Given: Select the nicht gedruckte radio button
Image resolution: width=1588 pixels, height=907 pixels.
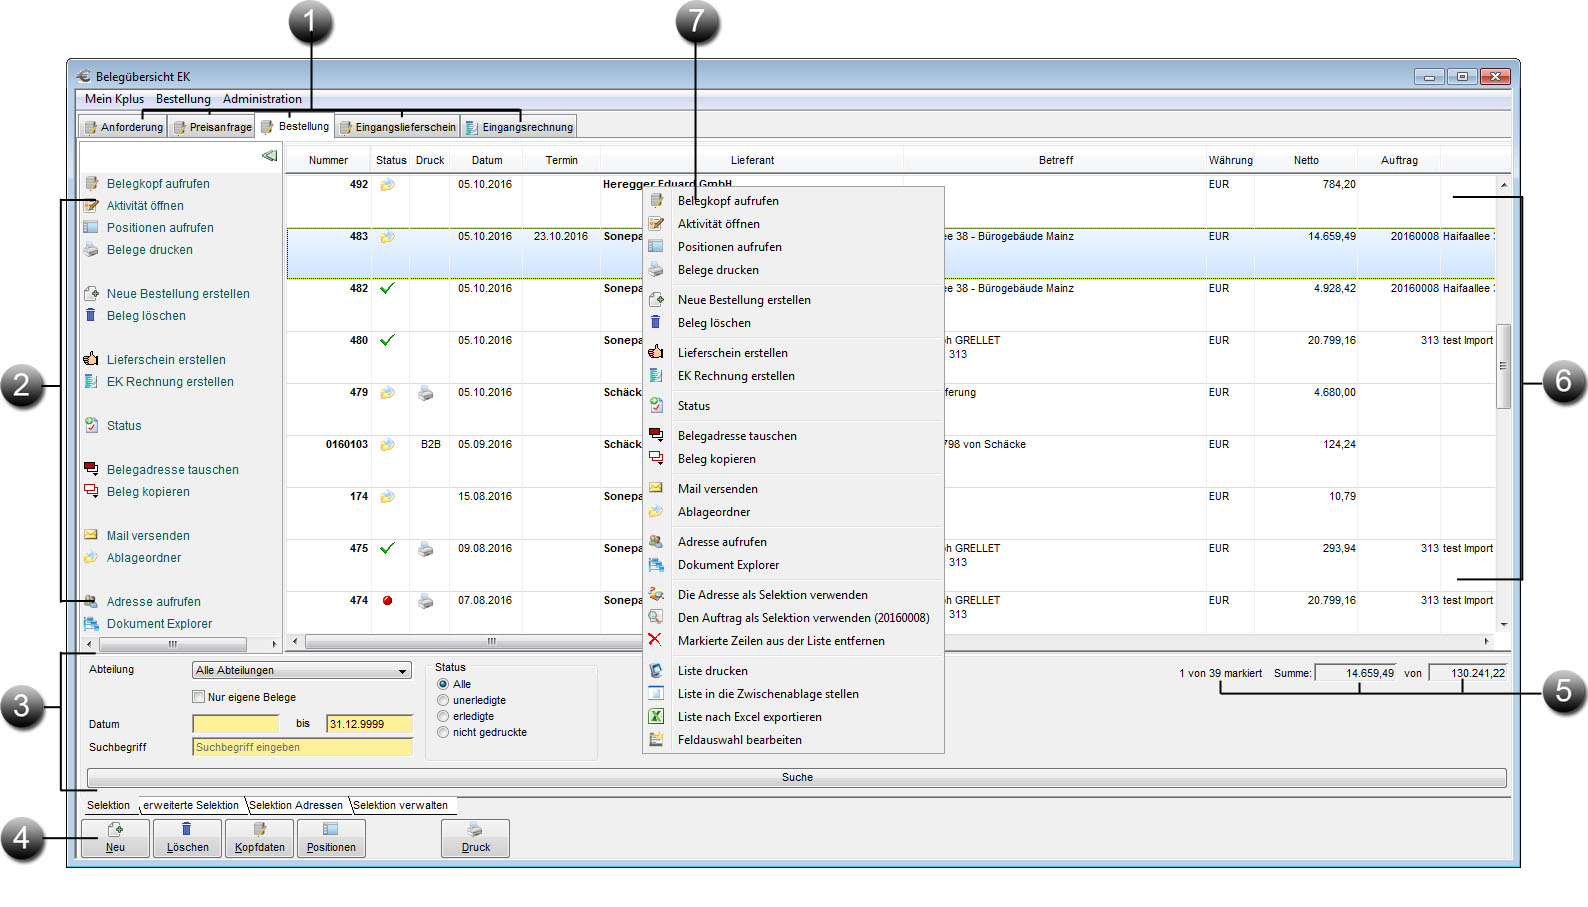Looking at the screenshot, I should tap(443, 732).
